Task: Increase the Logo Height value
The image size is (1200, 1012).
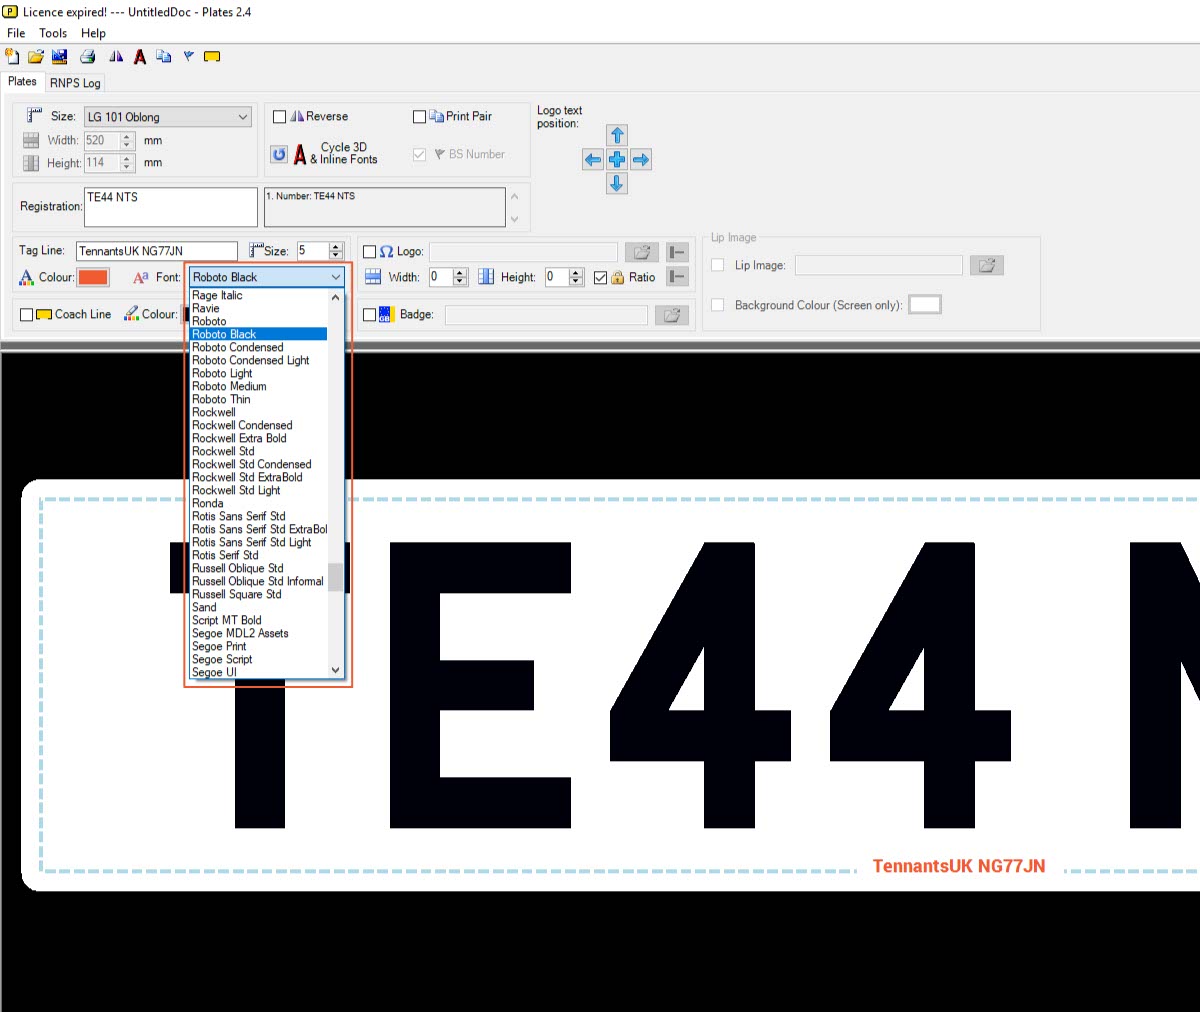Action: click(576, 273)
